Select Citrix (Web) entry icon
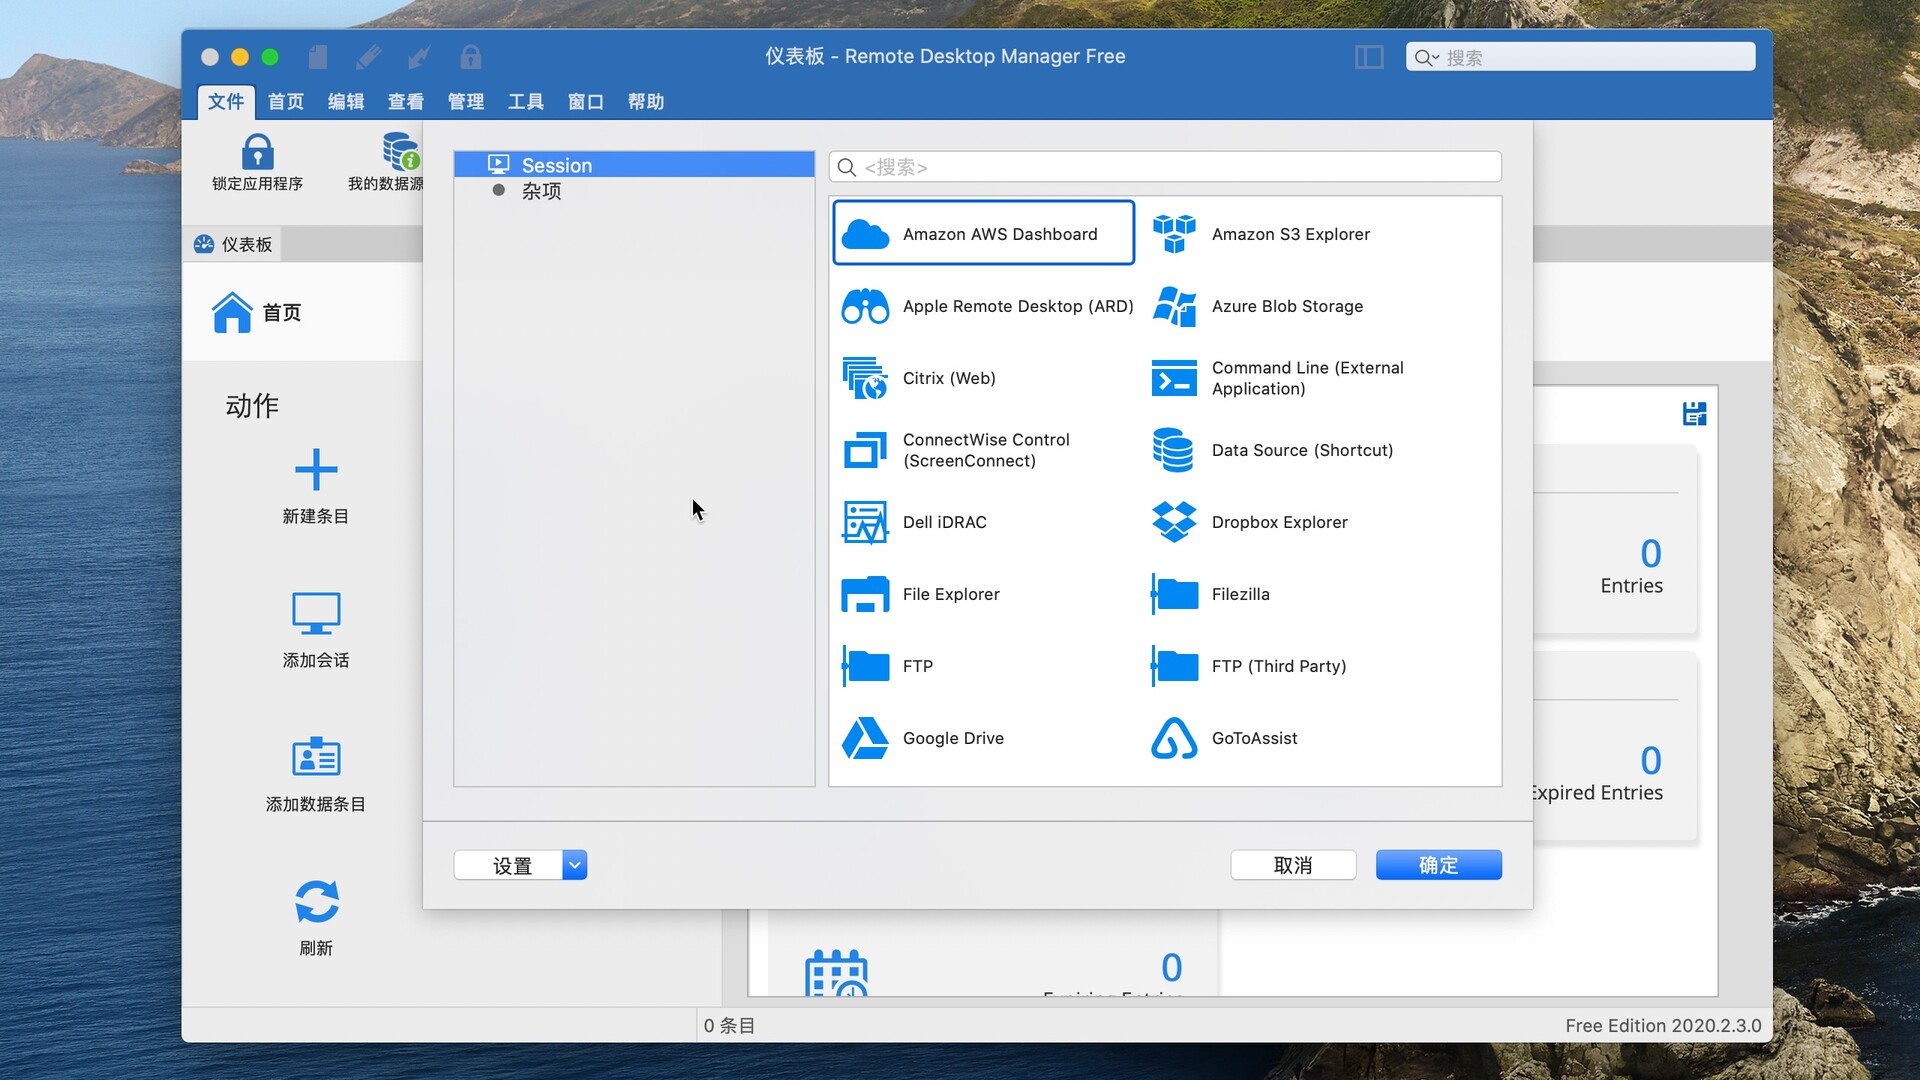Viewport: 1920px width, 1080px height. pyautogui.click(x=865, y=378)
